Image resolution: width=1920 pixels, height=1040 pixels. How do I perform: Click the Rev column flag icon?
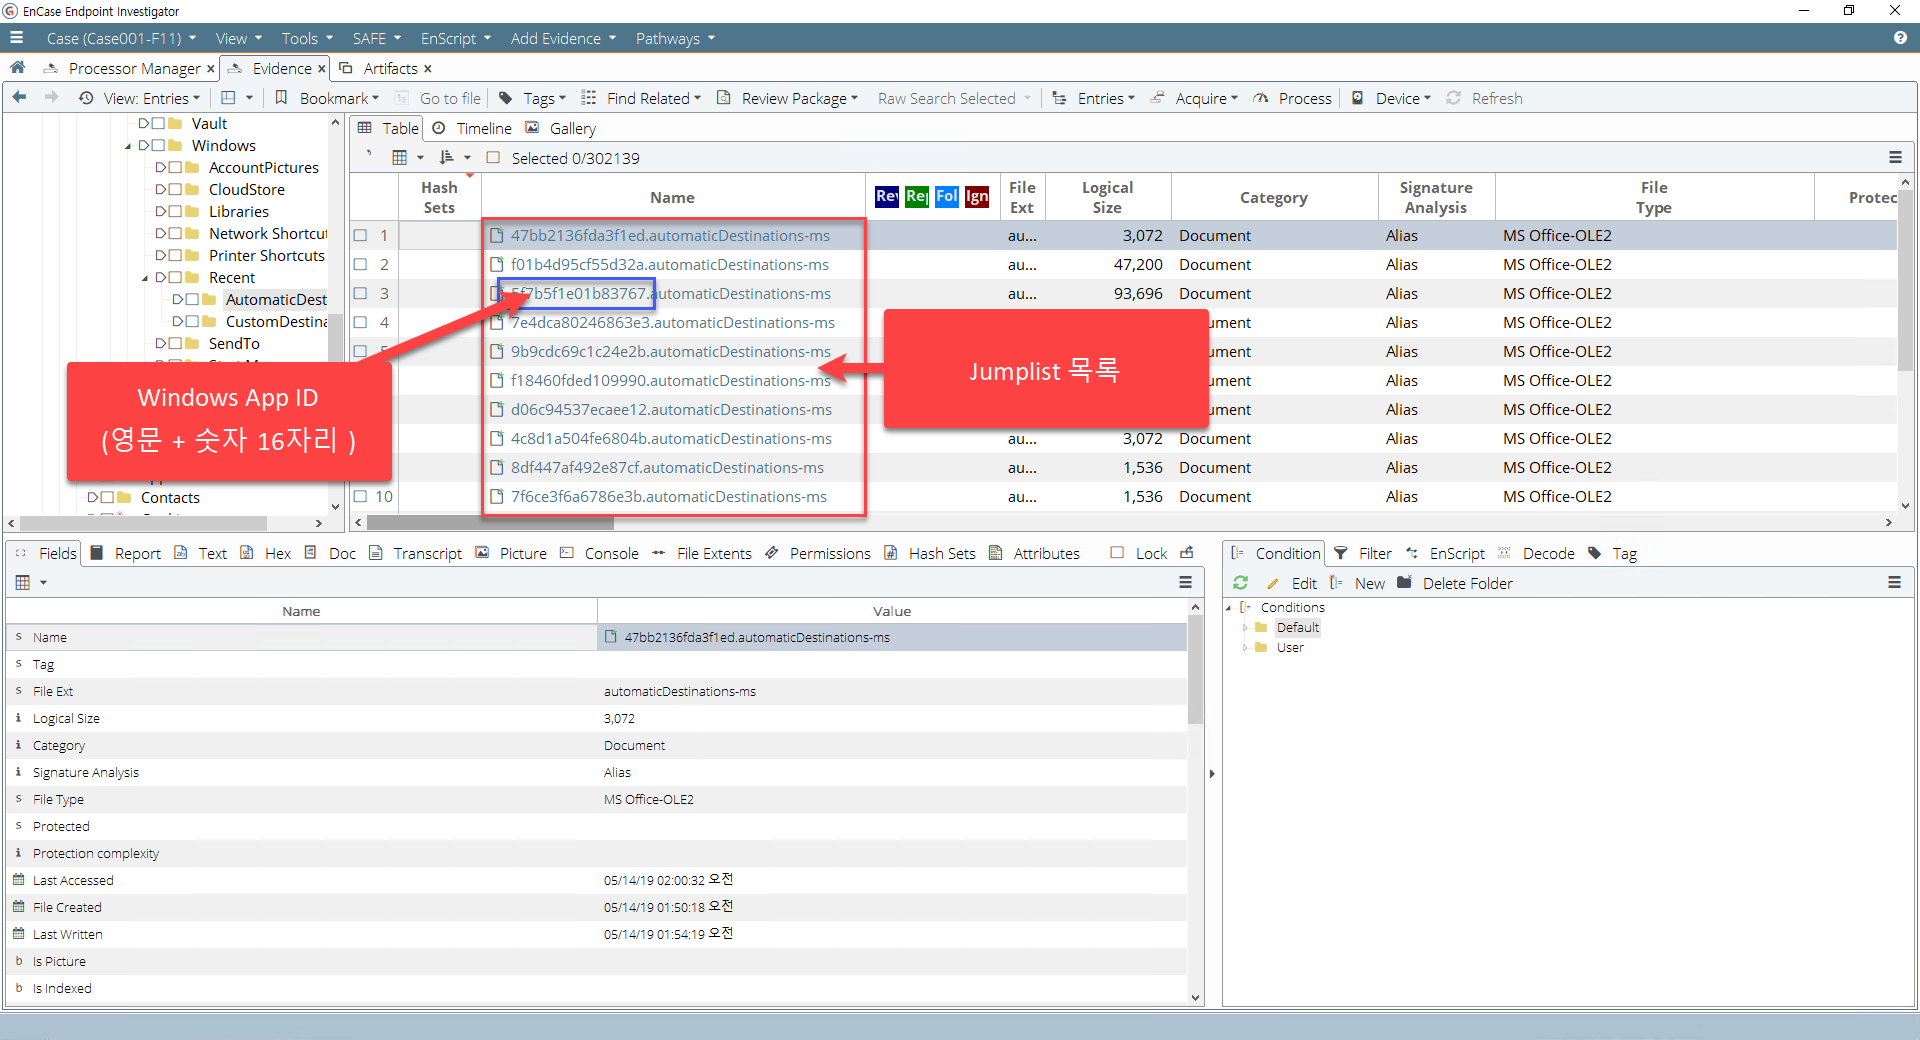click(886, 196)
